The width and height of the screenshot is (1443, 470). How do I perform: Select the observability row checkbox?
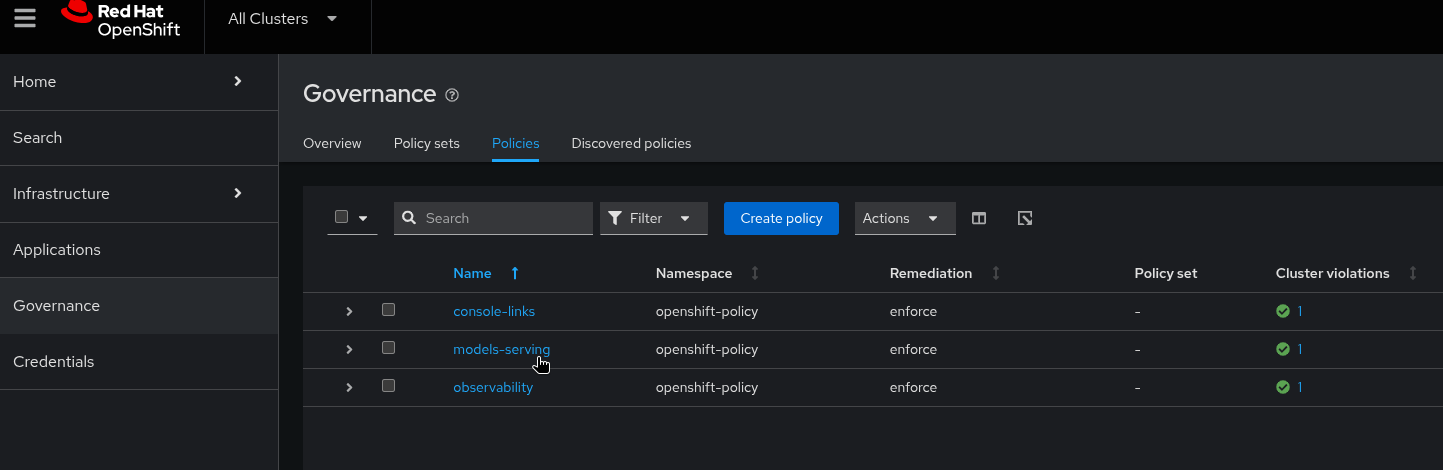click(x=388, y=386)
